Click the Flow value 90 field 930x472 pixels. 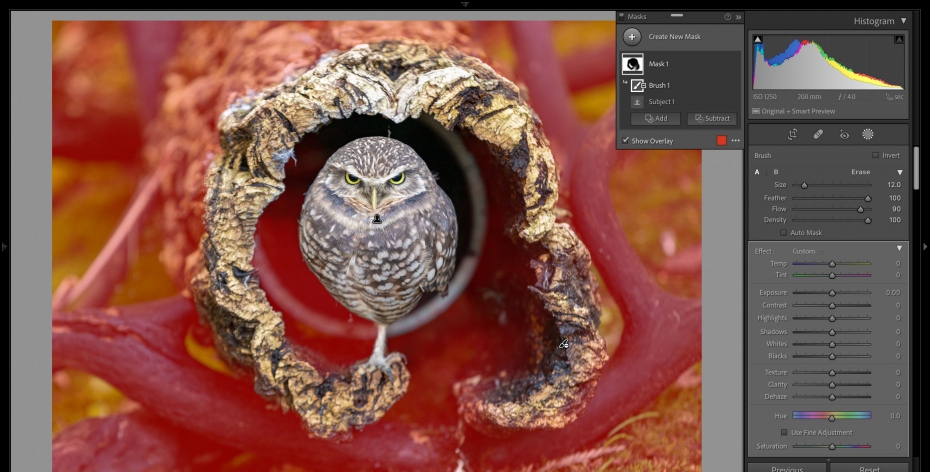(896, 209)
